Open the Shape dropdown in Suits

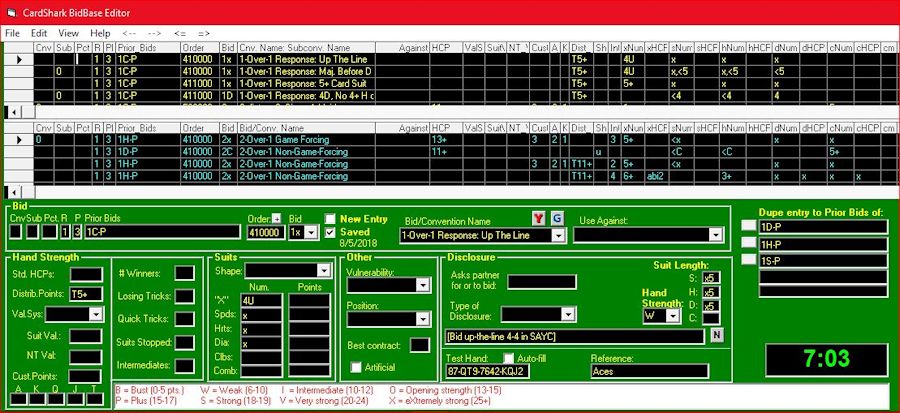[323, 270]
